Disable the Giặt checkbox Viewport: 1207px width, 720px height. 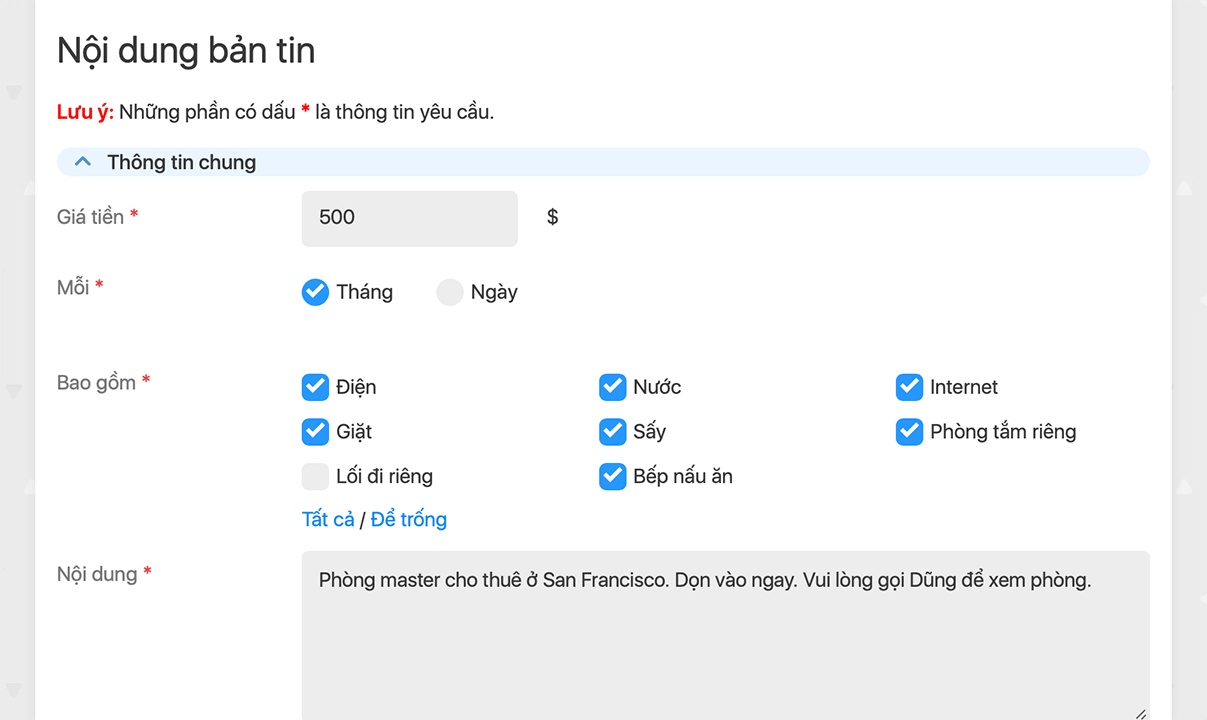tap(315, 432)
